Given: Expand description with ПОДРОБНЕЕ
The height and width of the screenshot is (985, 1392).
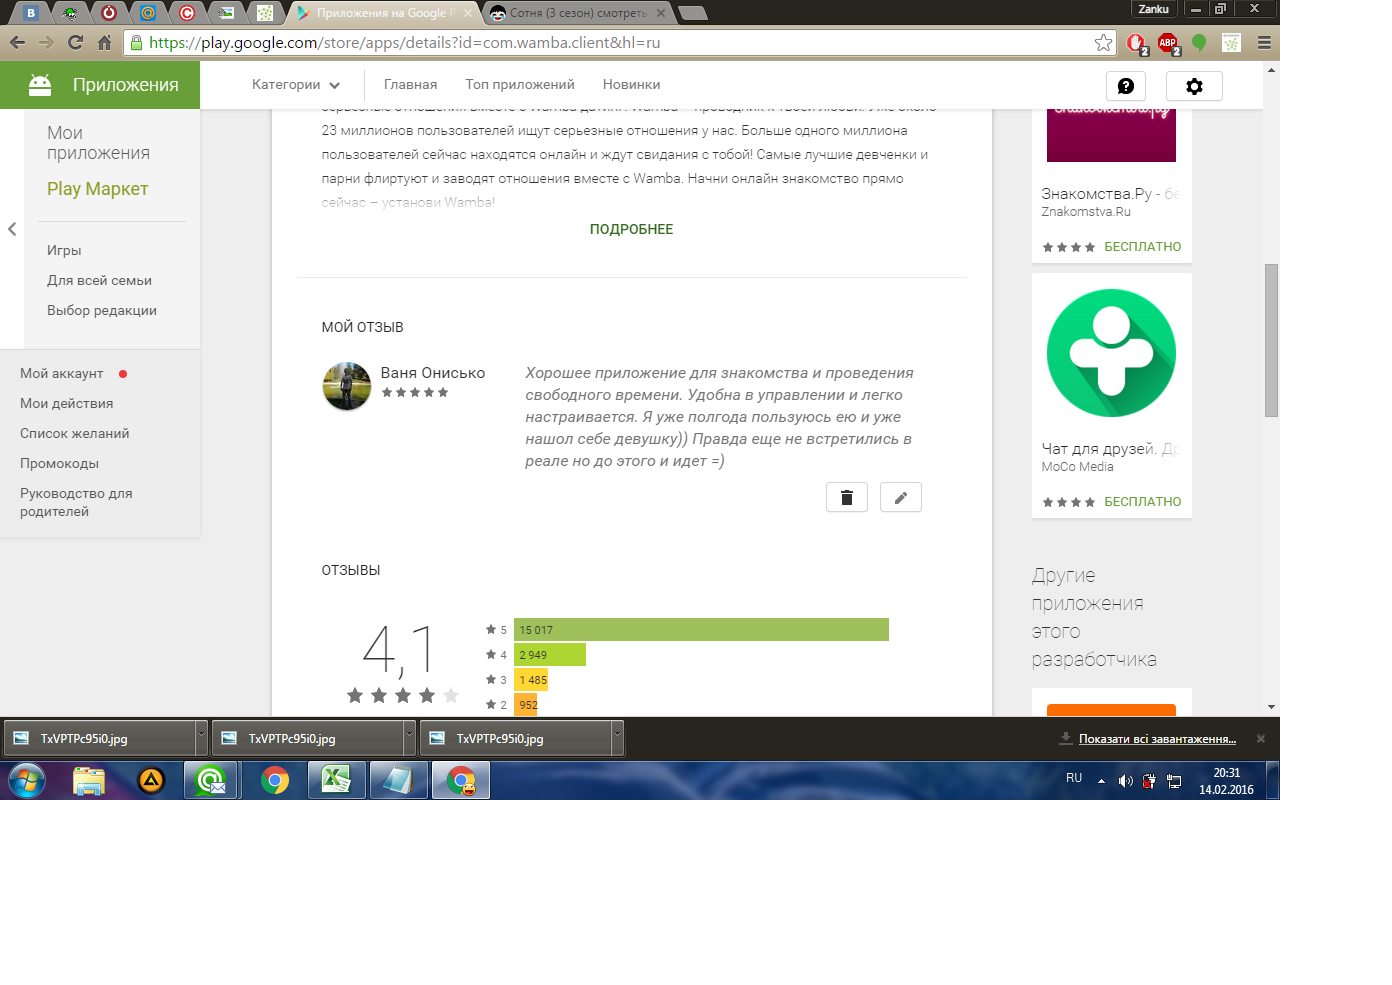Looking at the screenshot, I should [x=631, y=229].
